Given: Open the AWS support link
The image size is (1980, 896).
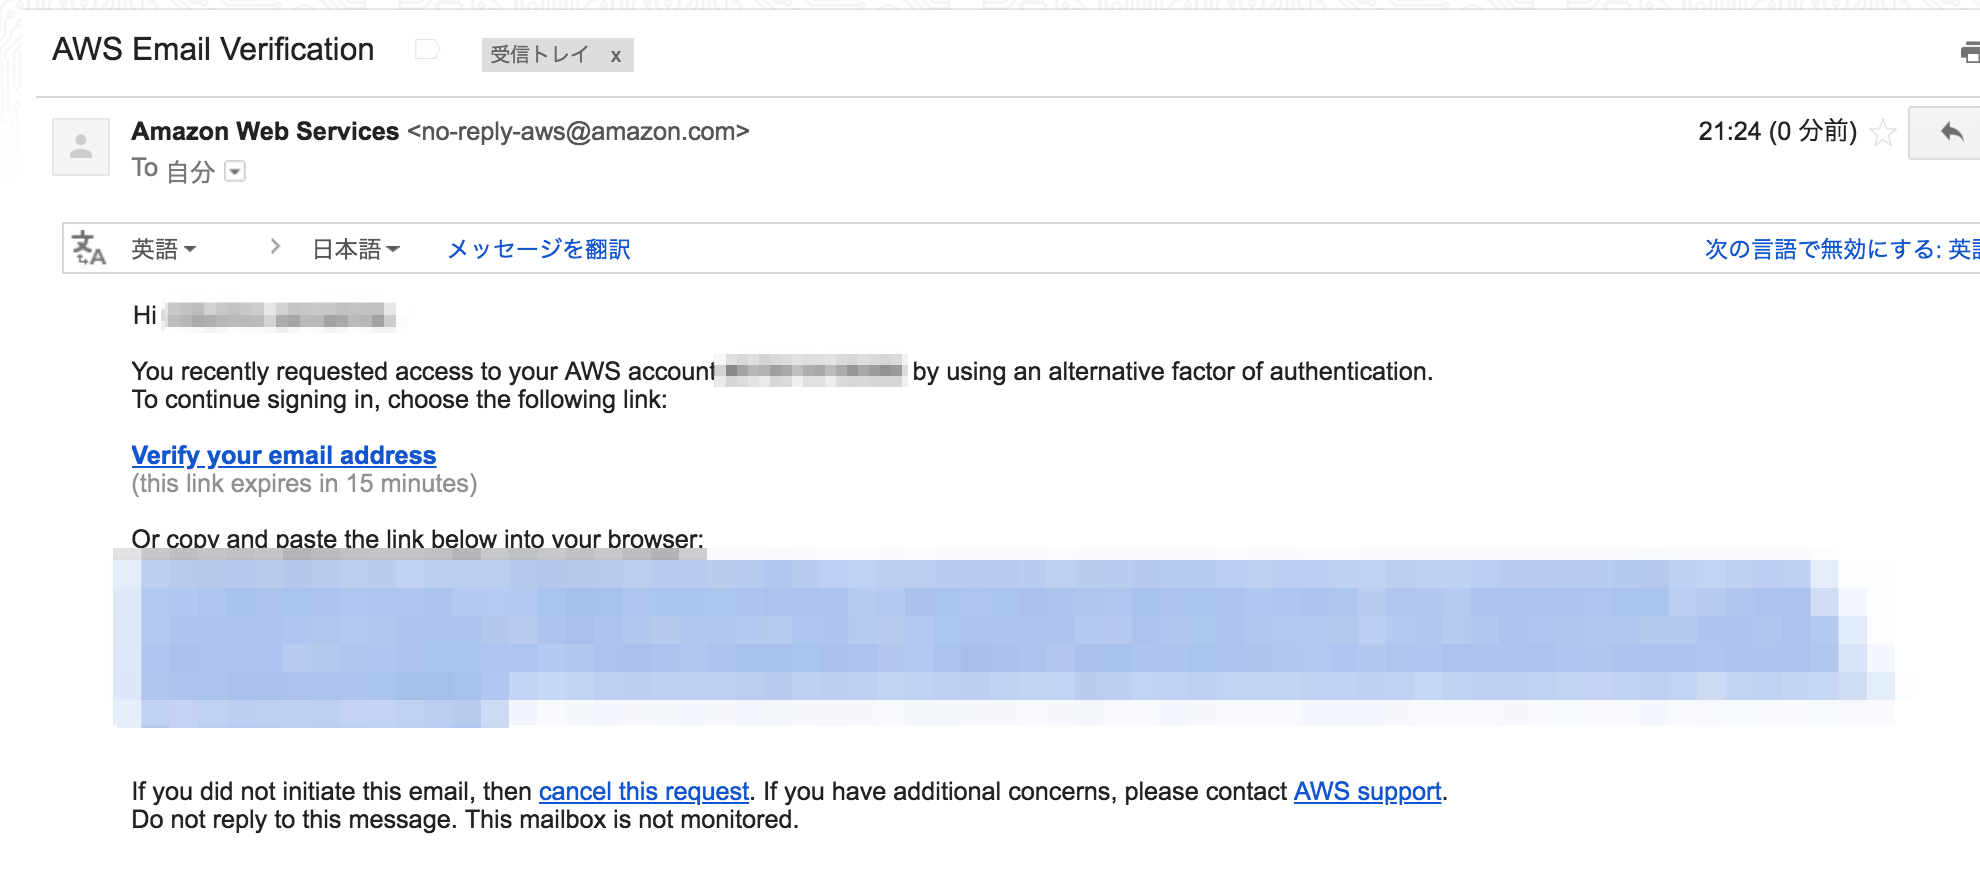Looking at the screenshot, I should (x=1368, y=791).
